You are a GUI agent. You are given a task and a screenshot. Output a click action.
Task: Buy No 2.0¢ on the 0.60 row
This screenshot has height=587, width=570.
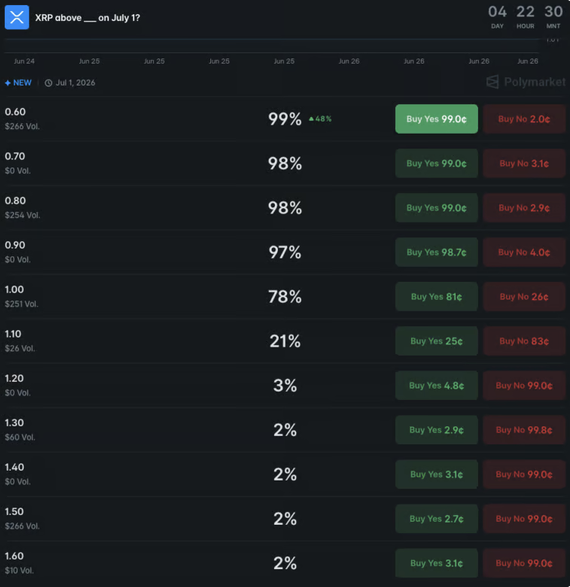[x=524, y=119]
